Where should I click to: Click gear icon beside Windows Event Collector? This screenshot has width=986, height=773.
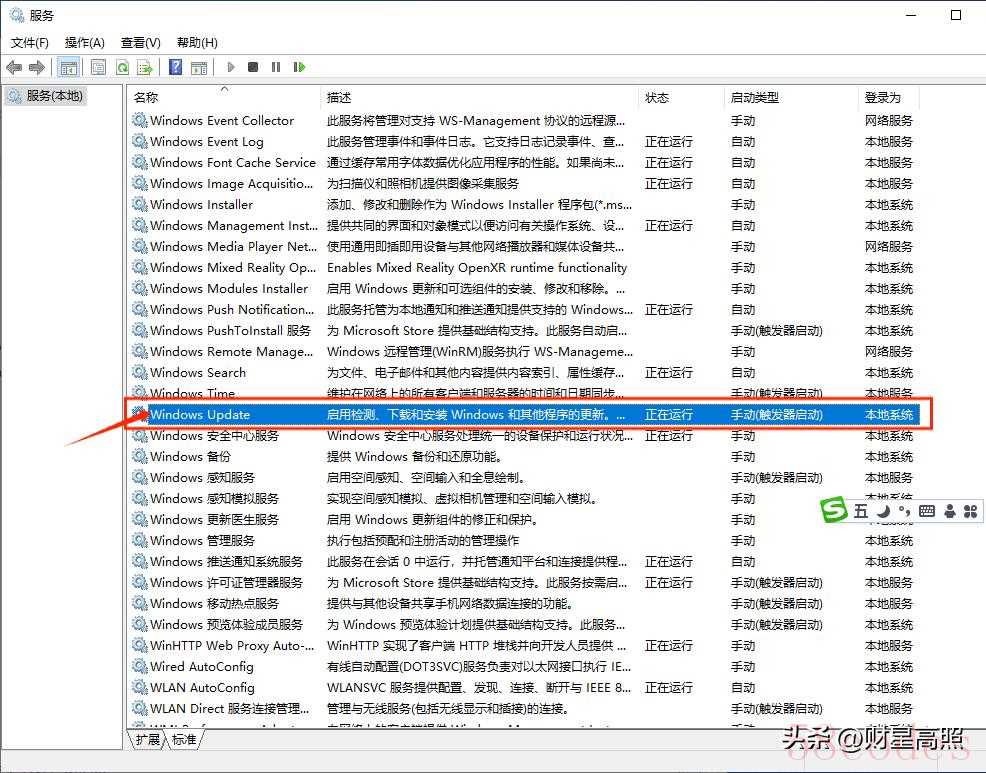click(x=140, y=120)
